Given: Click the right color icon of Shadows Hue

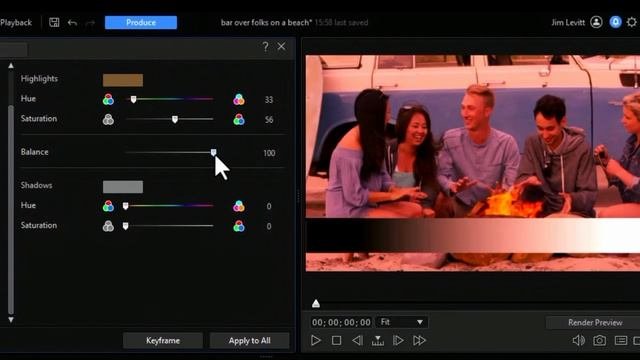Looking at the screenshot, I should coord(239,206).
